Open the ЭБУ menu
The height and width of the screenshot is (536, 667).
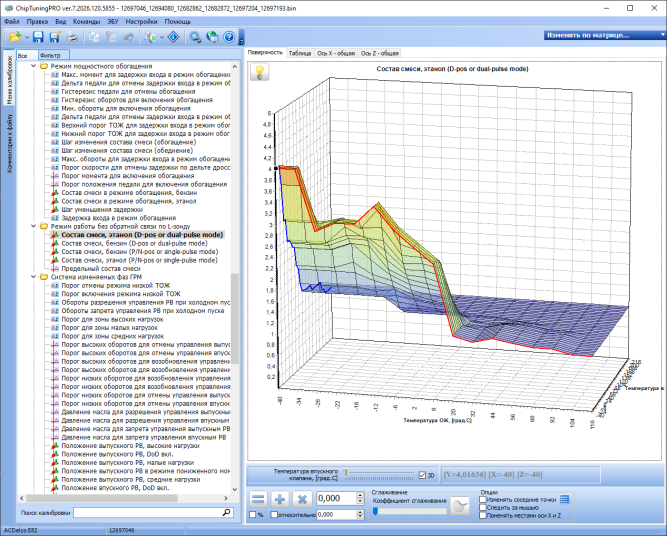click(113, 22)
